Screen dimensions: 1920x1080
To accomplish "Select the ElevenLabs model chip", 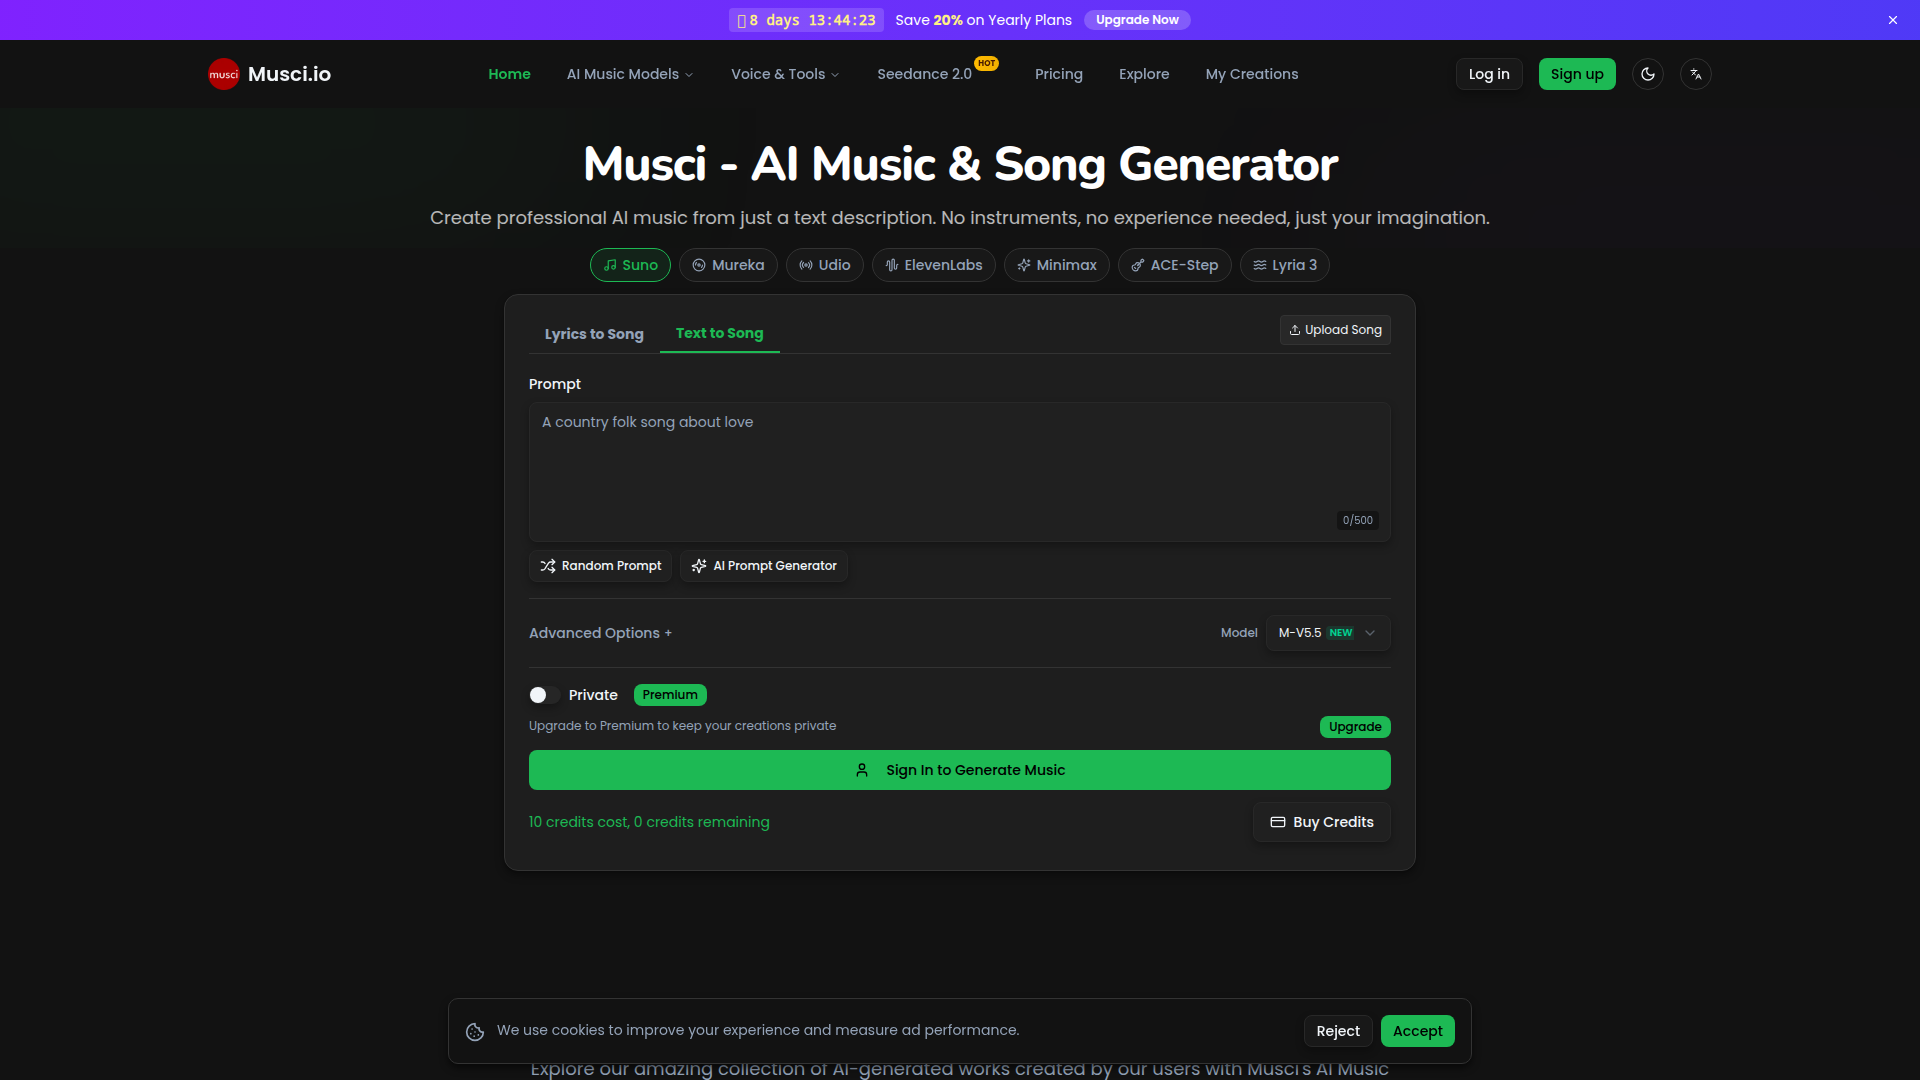I will click(934, 265).
